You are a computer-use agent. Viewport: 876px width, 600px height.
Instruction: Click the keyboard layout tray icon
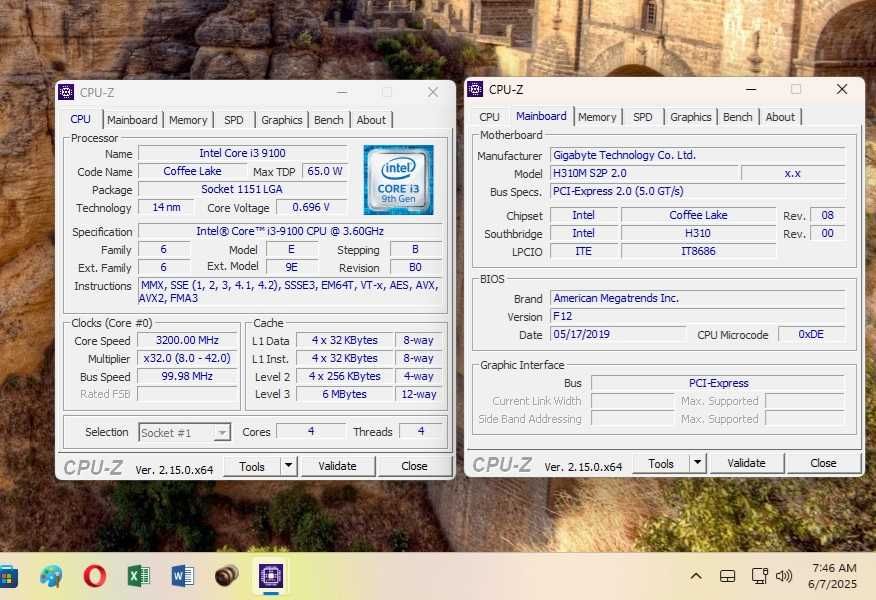[727, 576]
